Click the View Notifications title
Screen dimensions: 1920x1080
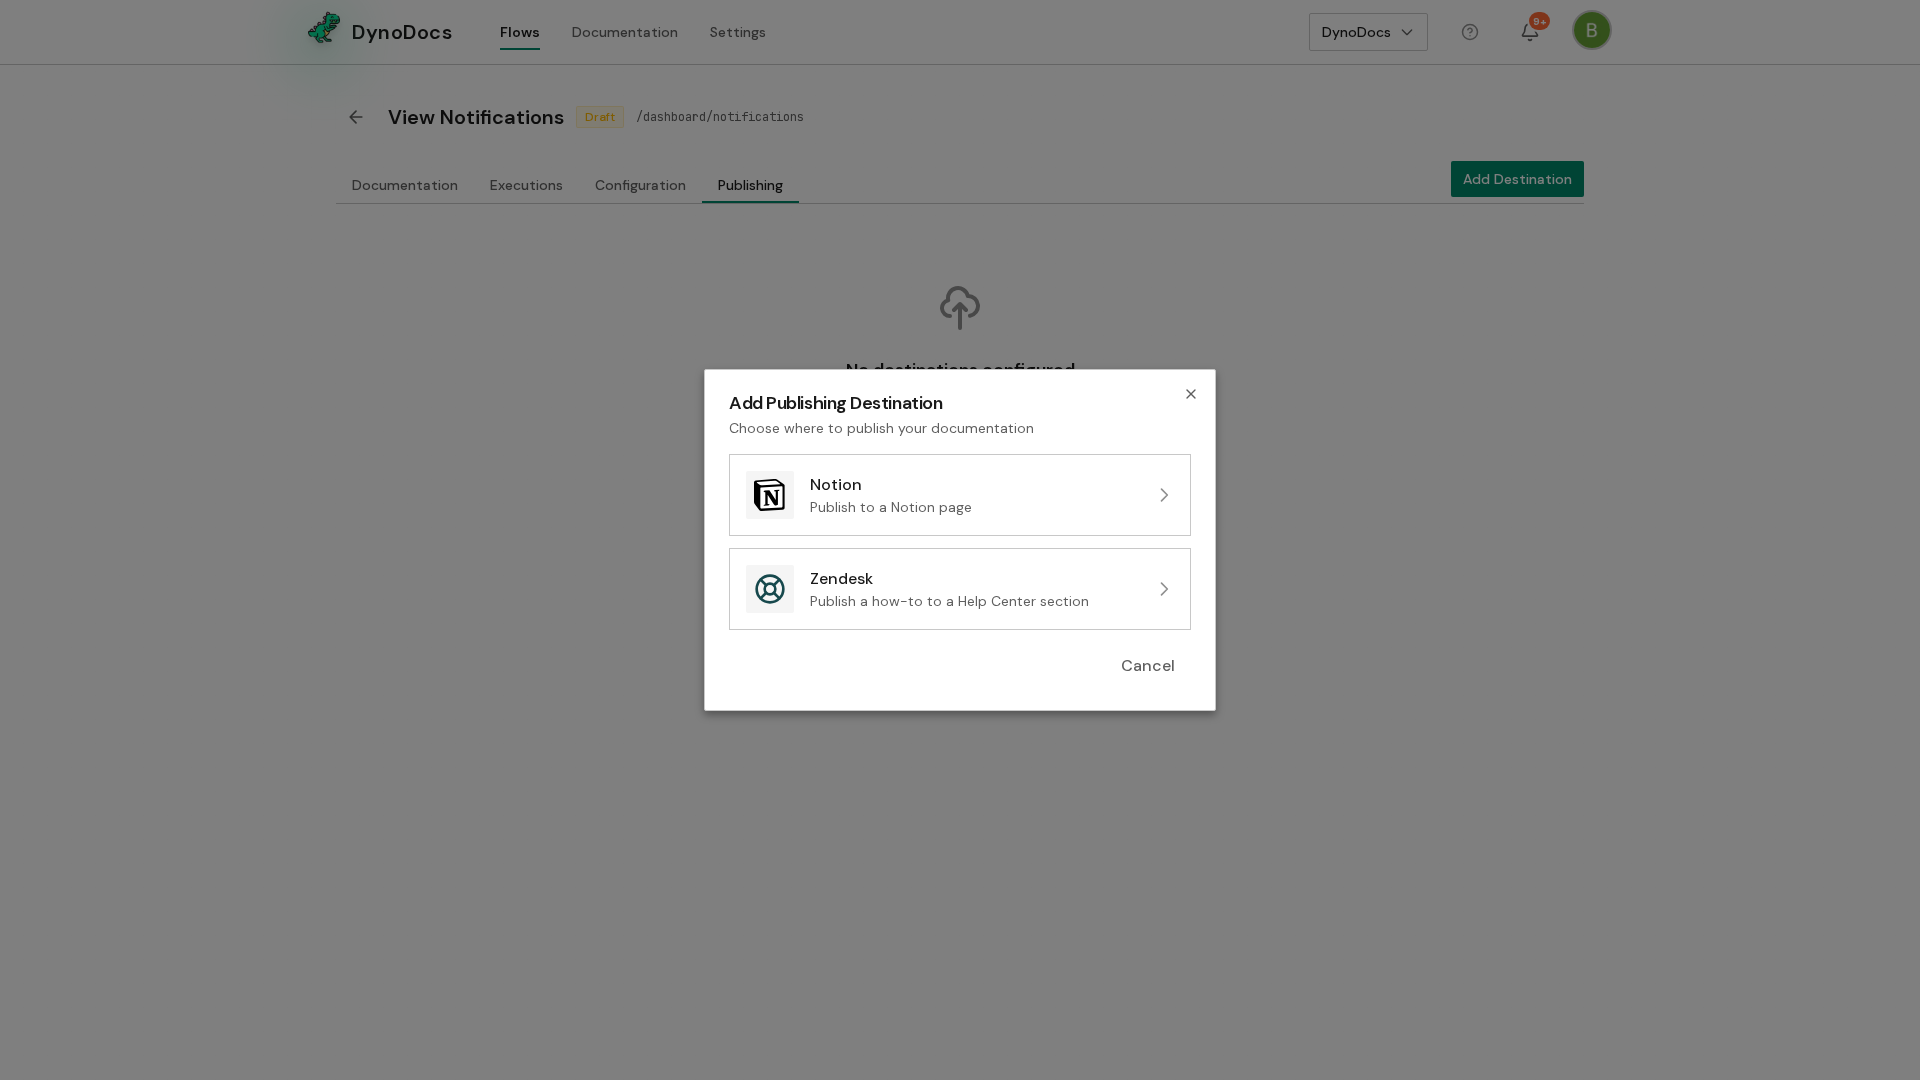click(x=476, y=117)
